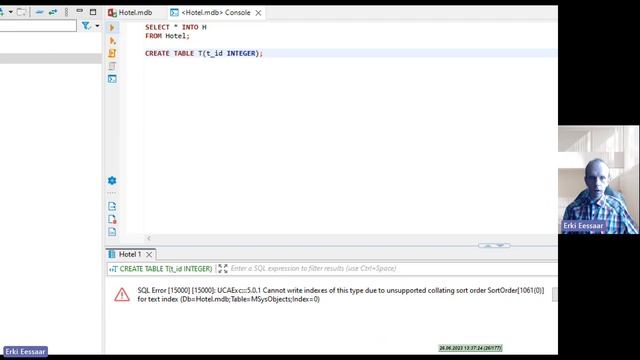Image resolution: width=640 pixels, height=360 pixels.
Task: Click Erki Eessaar's video thumbnail
Action: [598, 180]
